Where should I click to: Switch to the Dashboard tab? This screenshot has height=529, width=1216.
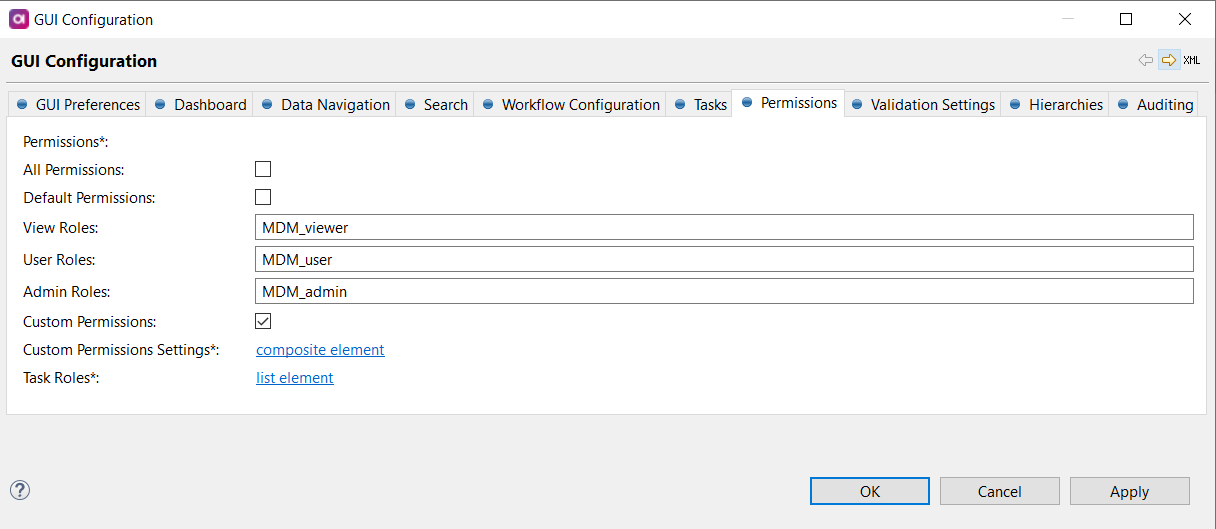click(x=200, y=105)
